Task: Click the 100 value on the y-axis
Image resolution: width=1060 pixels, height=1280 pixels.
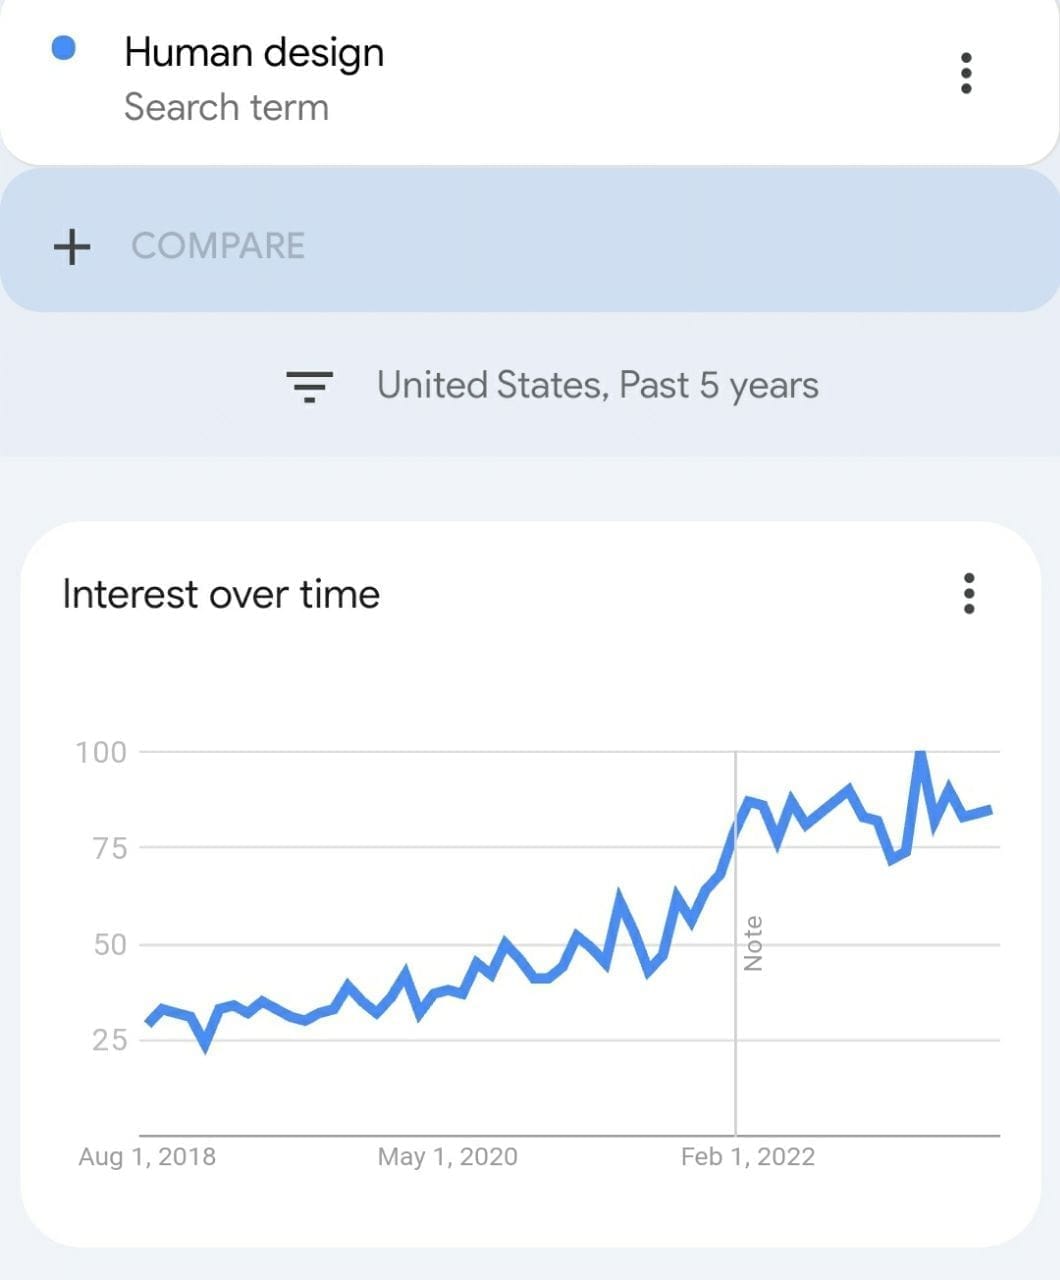Action: pyautogui.click(x=101, y=752)
